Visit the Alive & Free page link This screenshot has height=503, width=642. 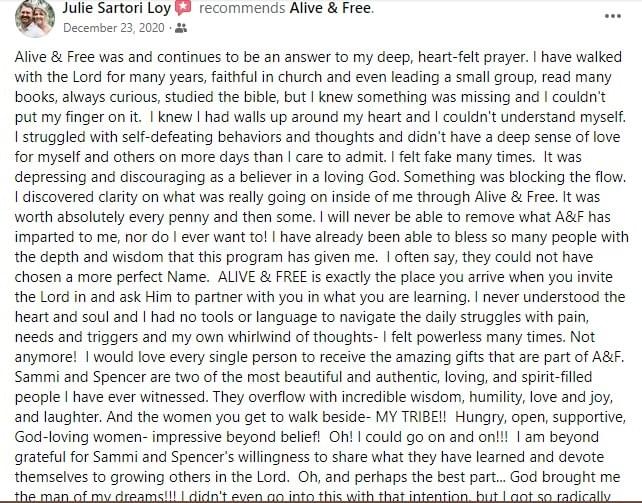click(330, 8)
